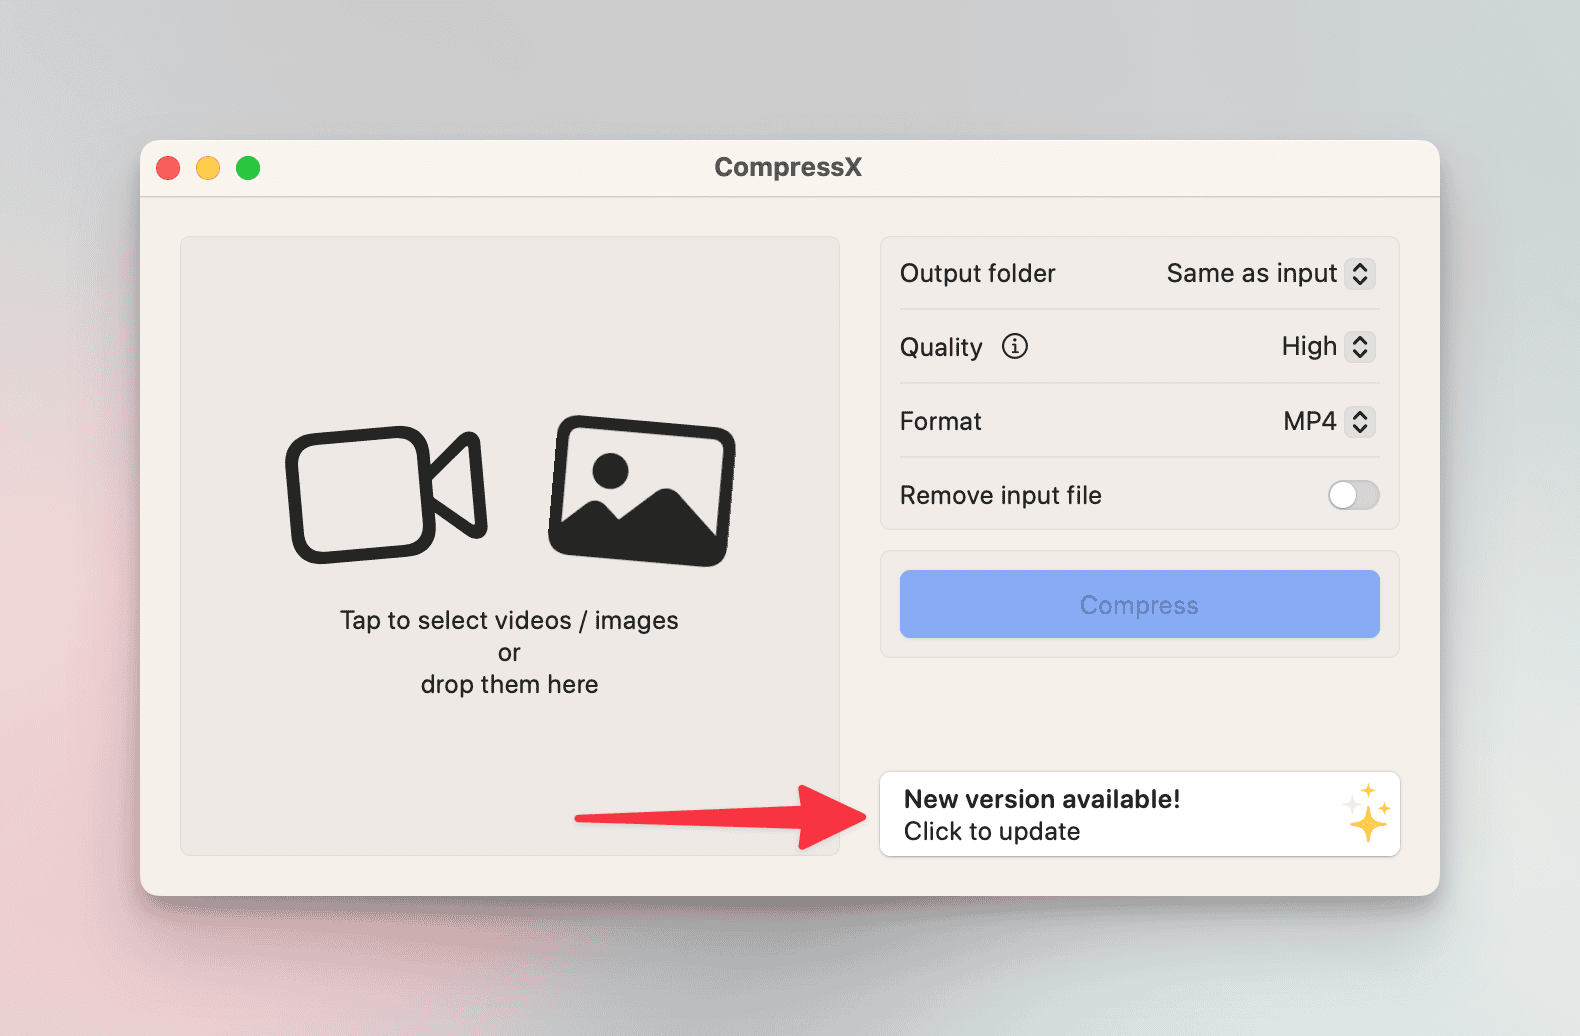Image resolution: width=1580 pixels, height=1036 pixels.
Task: Open the Same as input output folder dropdown
Action: [1251, 274]
